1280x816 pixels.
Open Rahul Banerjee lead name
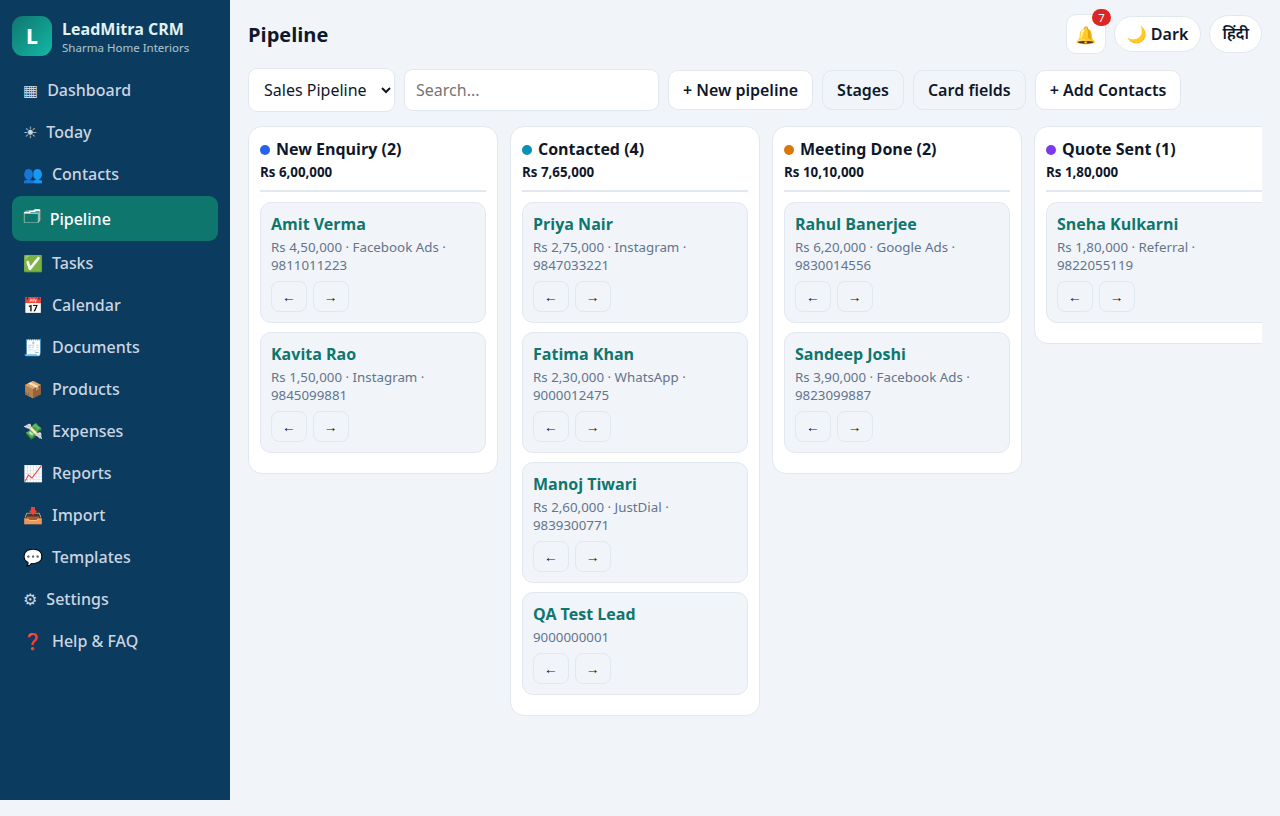click(x=856, y=224)
